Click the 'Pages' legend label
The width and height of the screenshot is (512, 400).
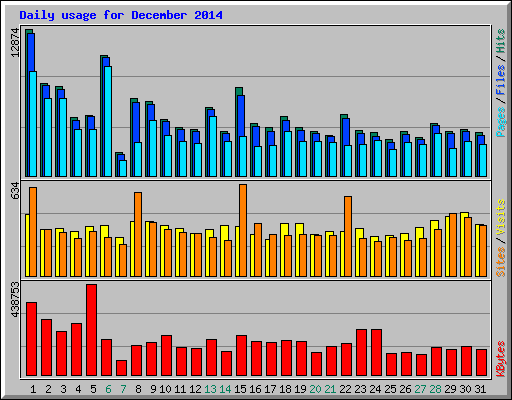point(500,122)
